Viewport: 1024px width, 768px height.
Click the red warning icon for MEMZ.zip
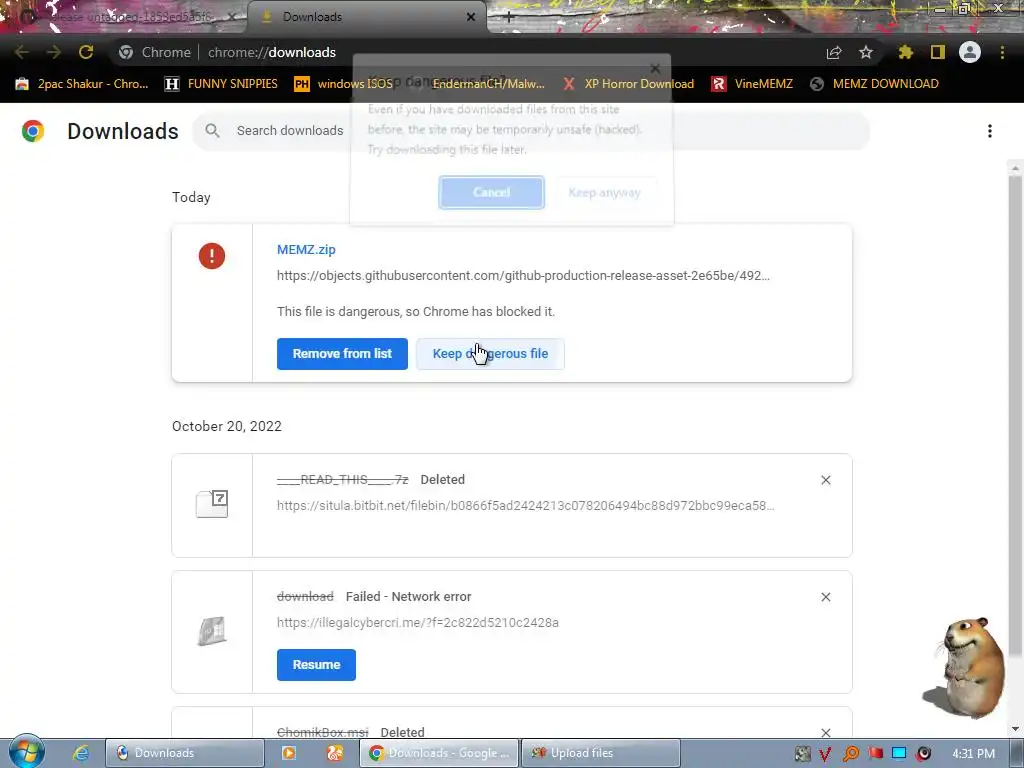coord(212,256)
